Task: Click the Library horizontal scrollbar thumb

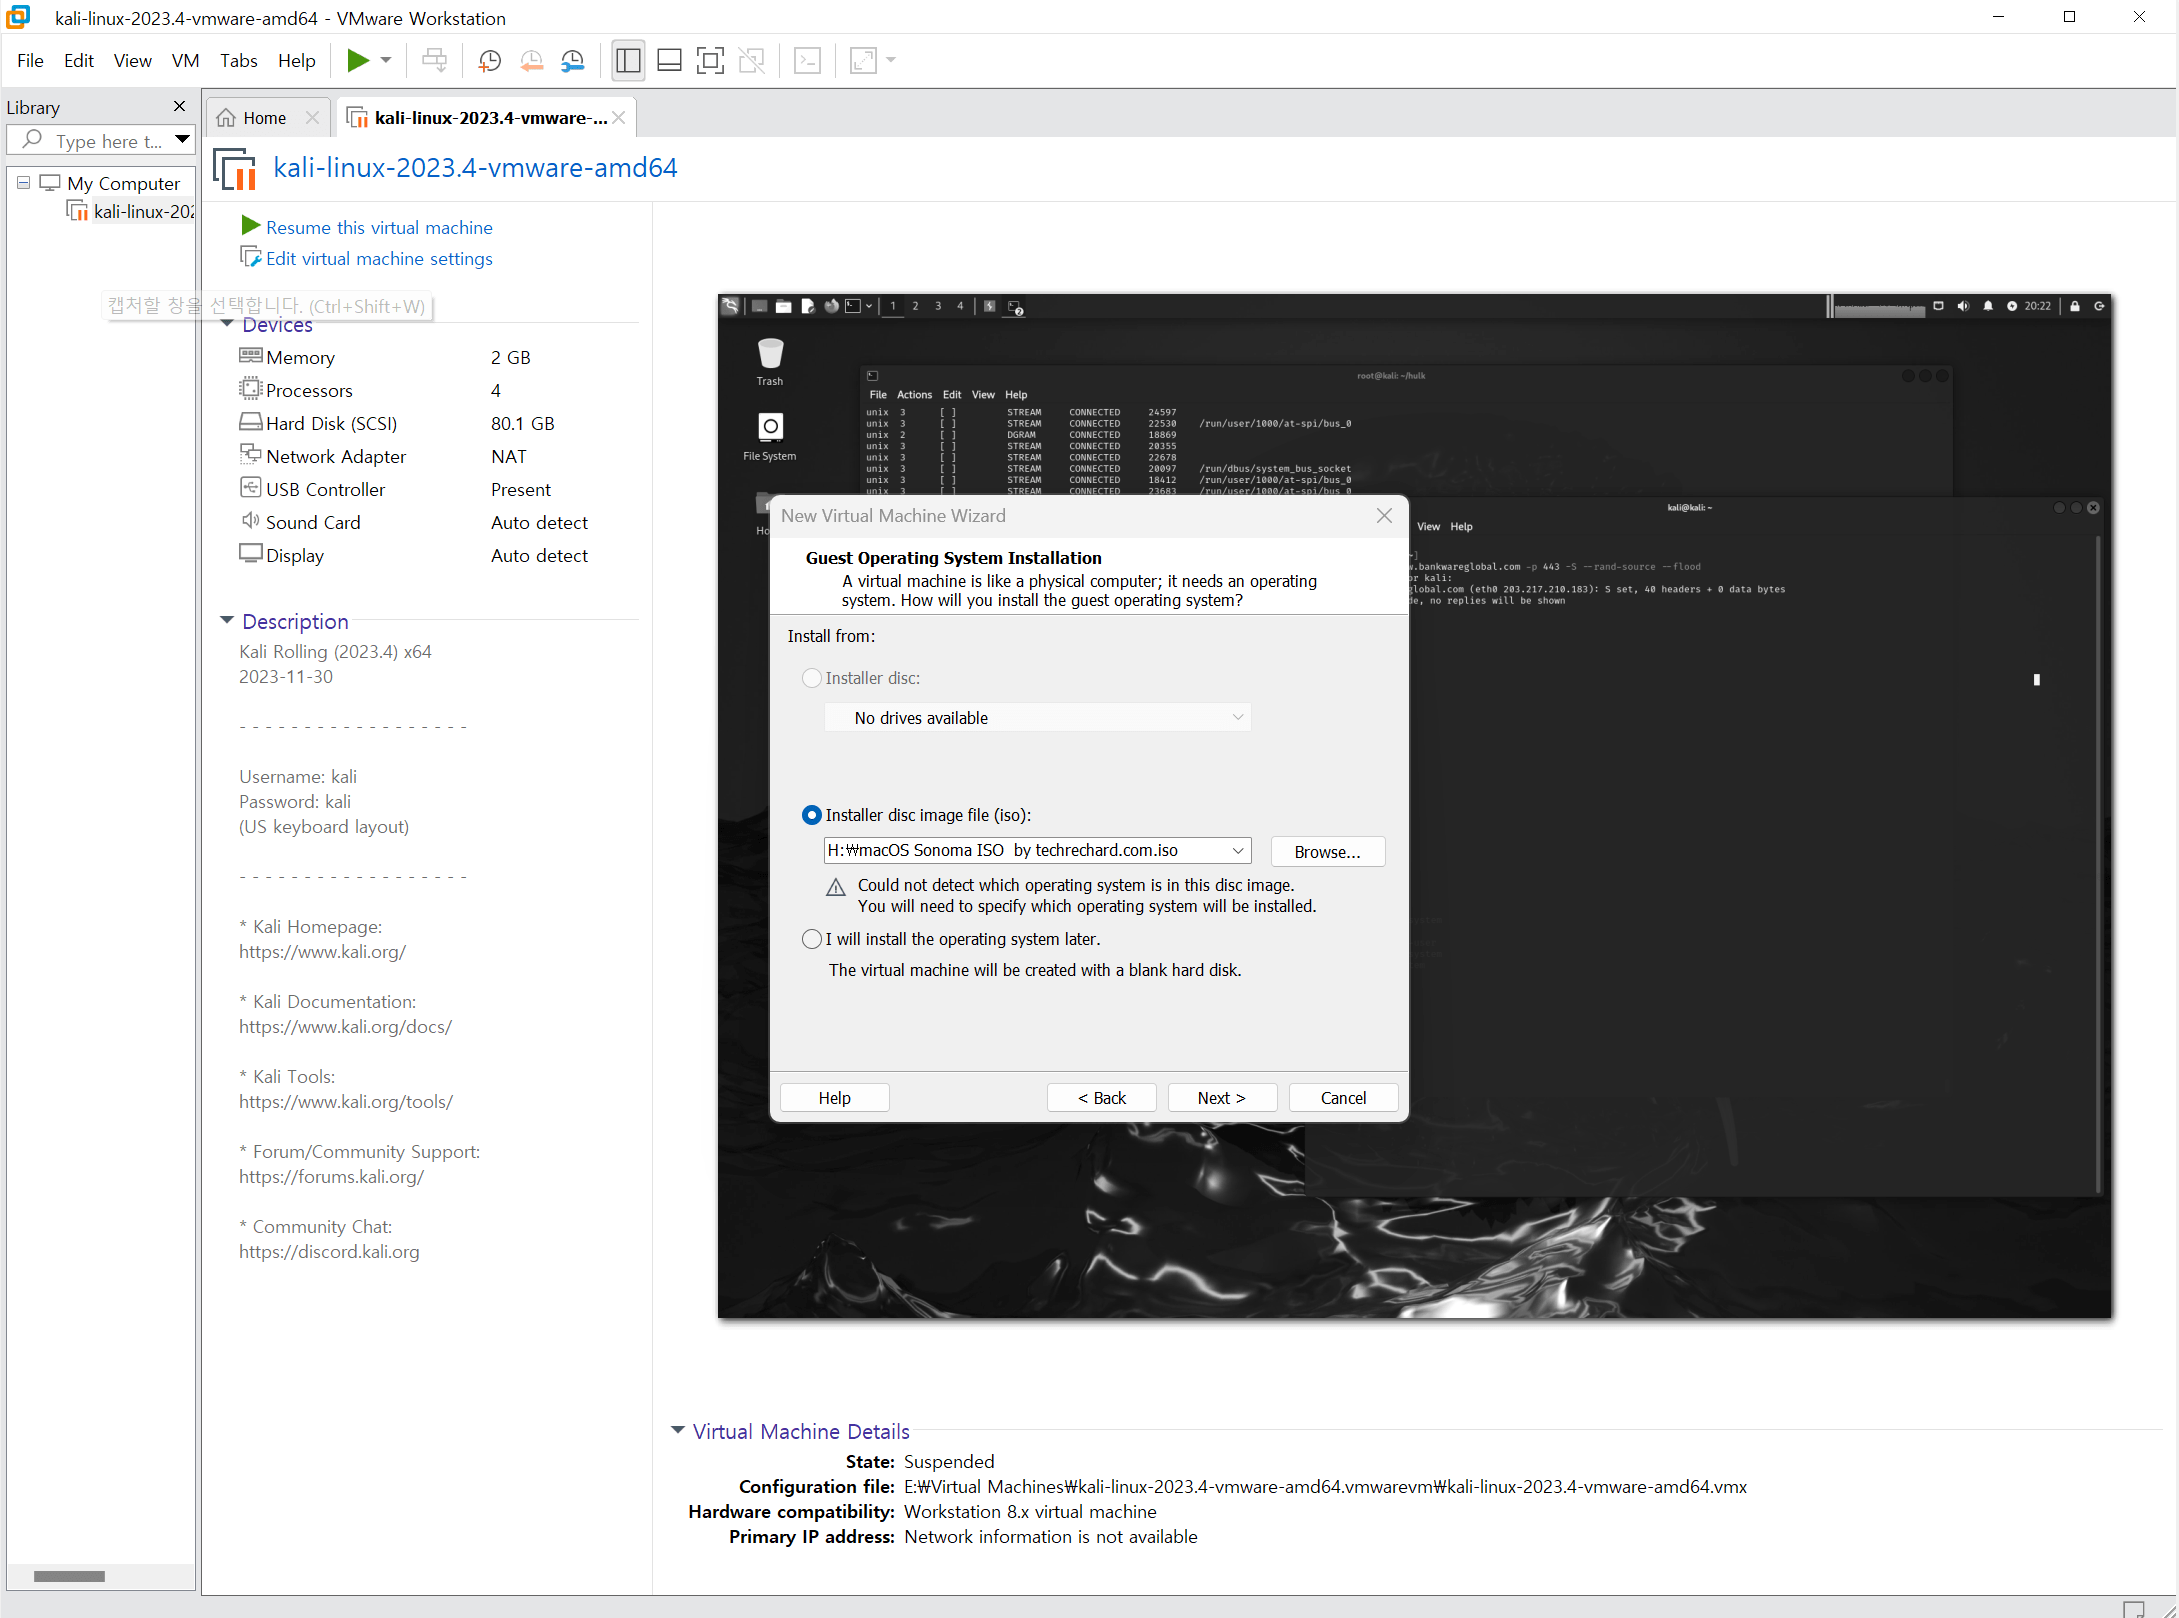Action: 69,1576
